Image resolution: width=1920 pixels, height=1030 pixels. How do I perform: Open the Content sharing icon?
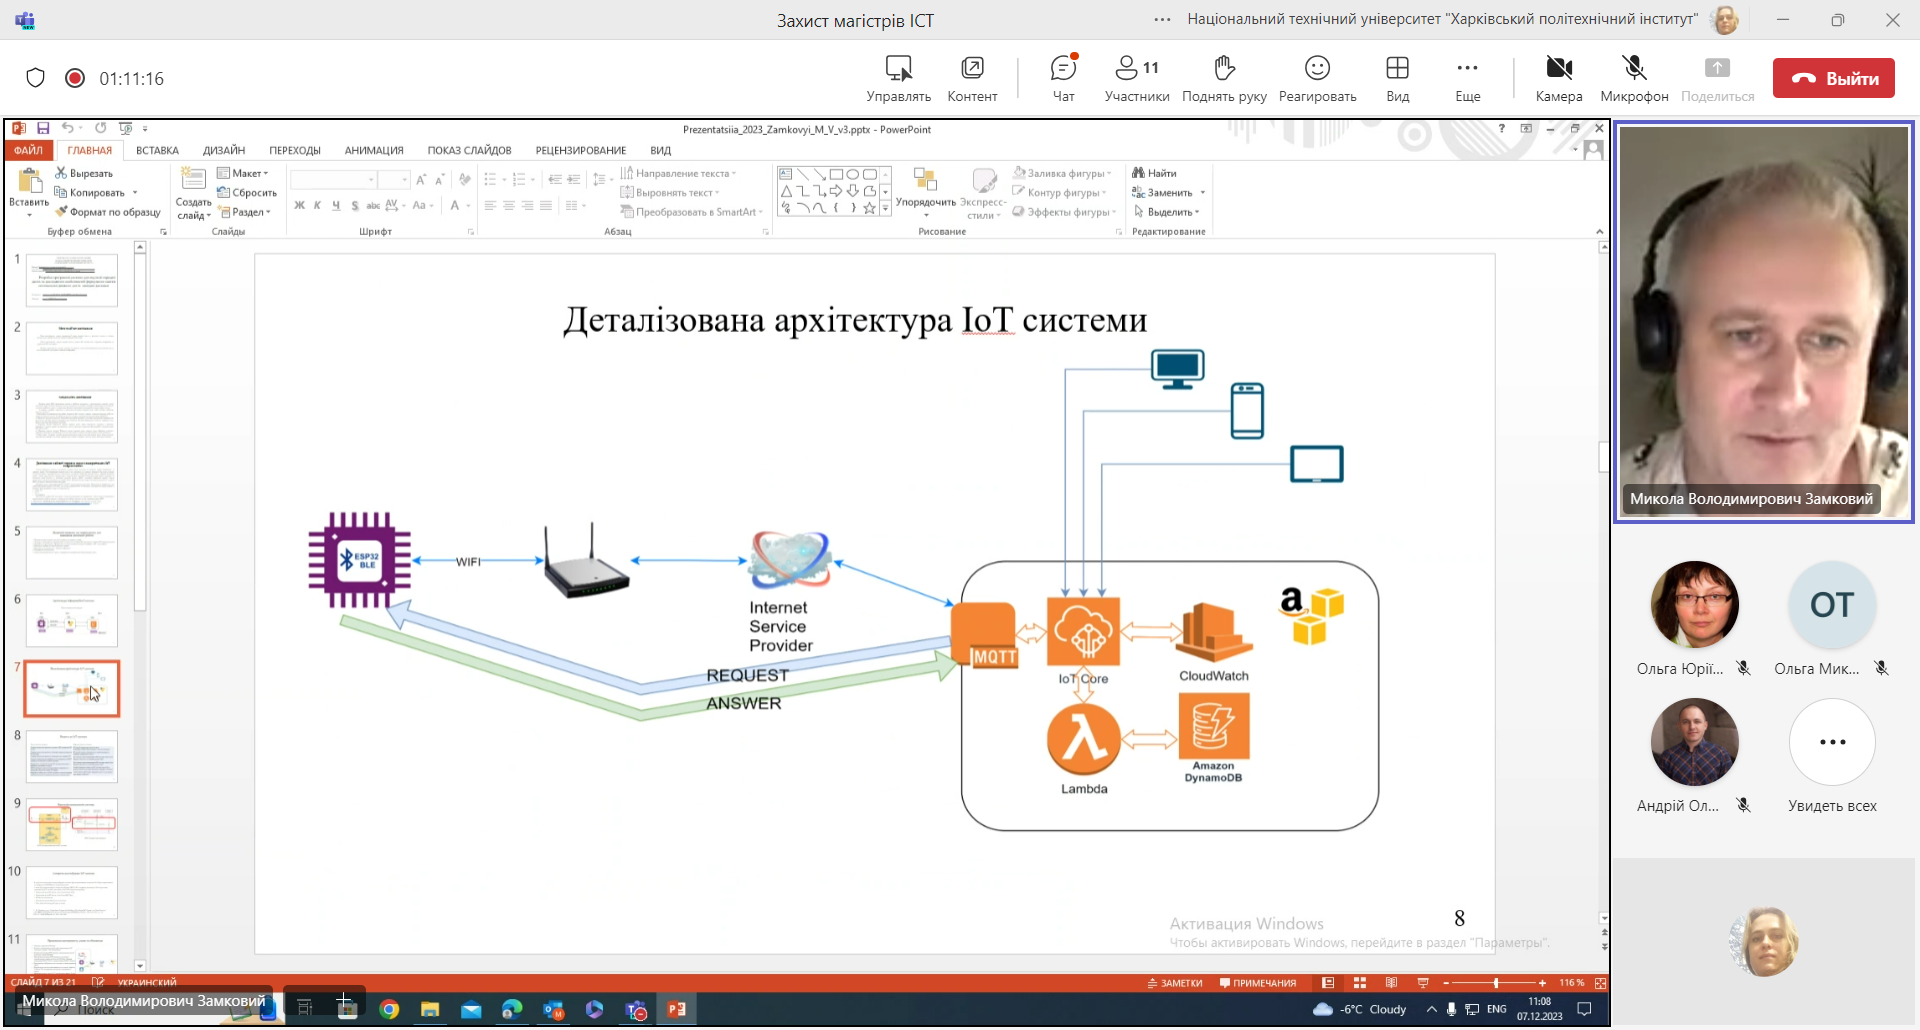tap(972, 78)
